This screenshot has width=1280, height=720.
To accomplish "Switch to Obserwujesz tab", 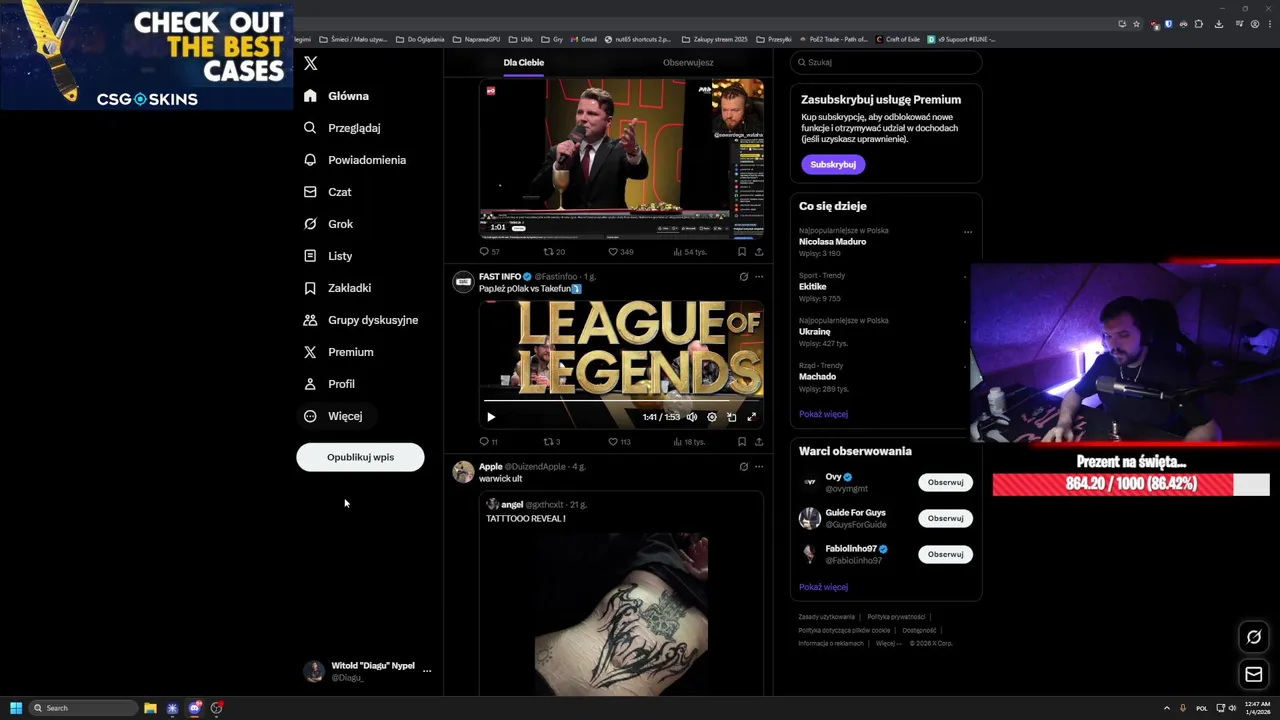I will pos(688,62).
